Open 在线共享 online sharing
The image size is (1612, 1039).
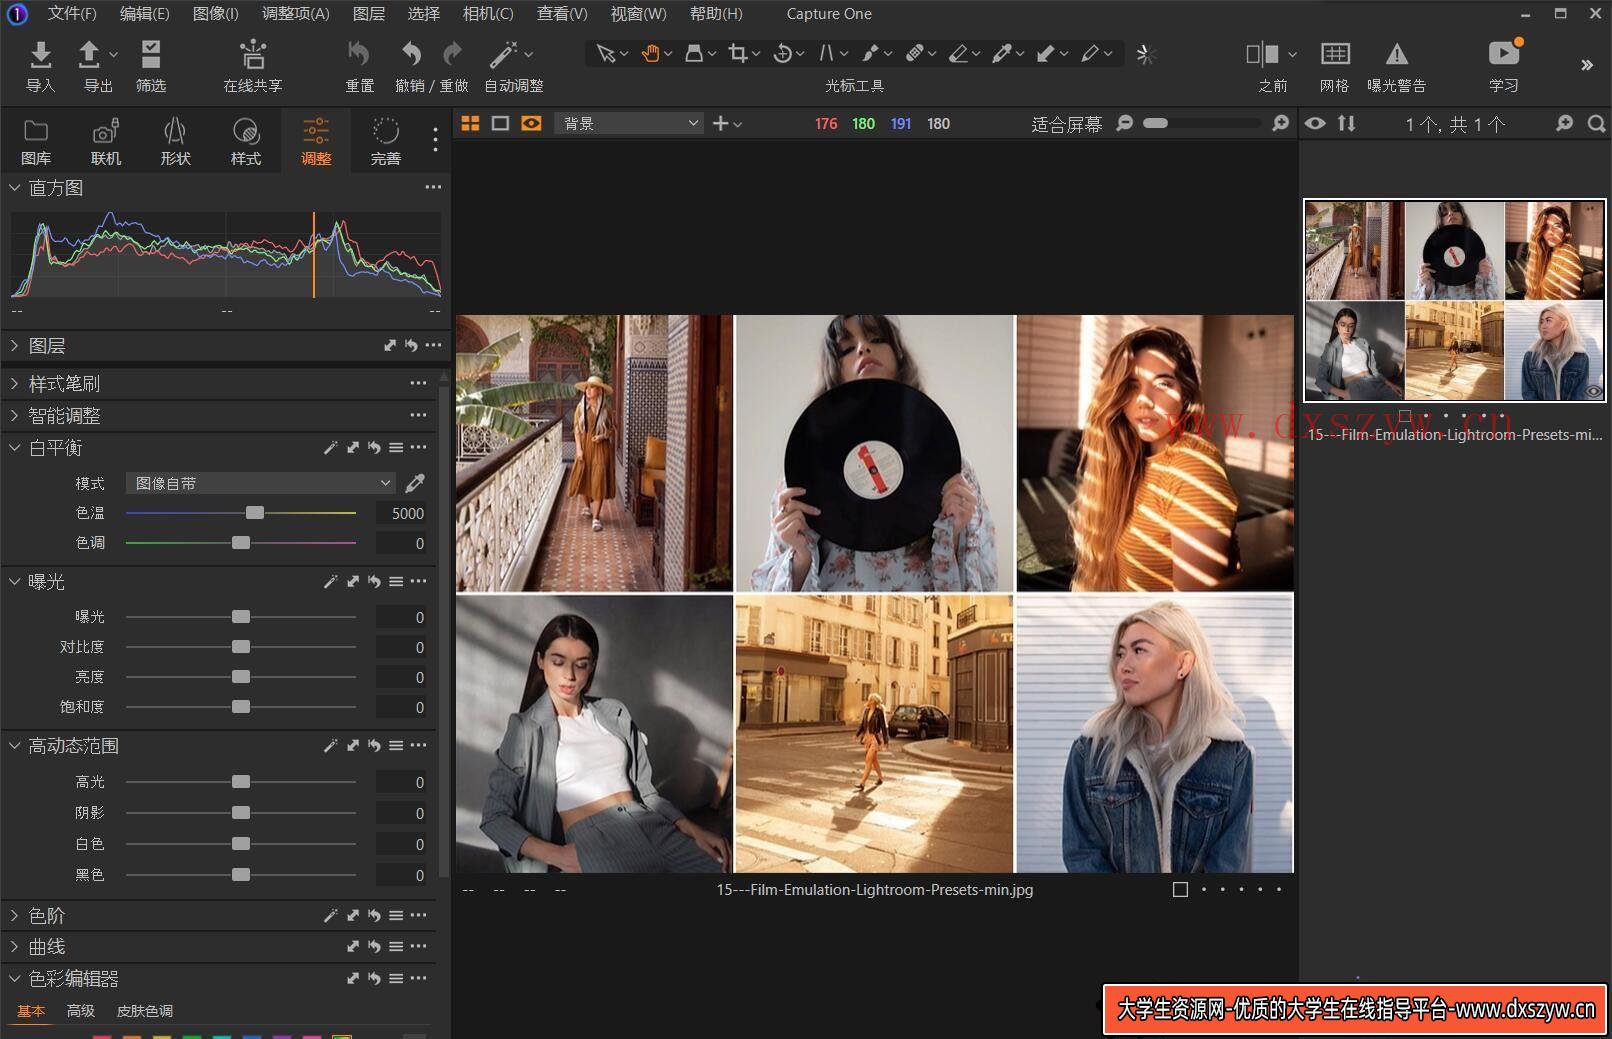click(x=253, y=54)
